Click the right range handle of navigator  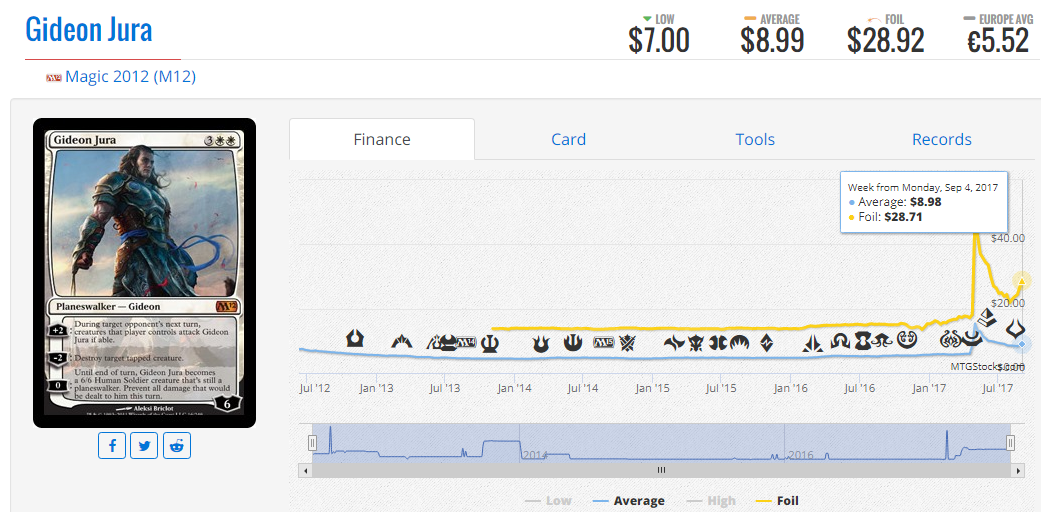(1010, 442)
